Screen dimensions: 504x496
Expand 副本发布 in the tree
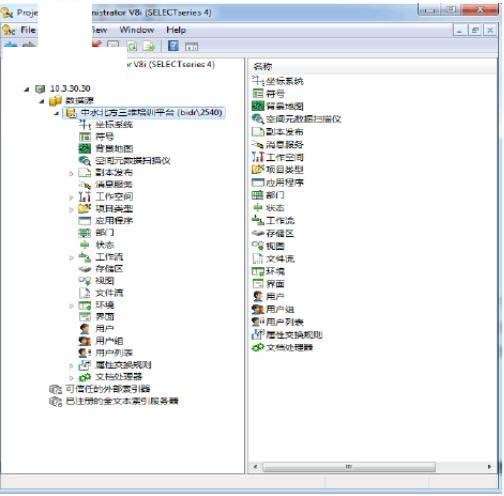point(71,173)
